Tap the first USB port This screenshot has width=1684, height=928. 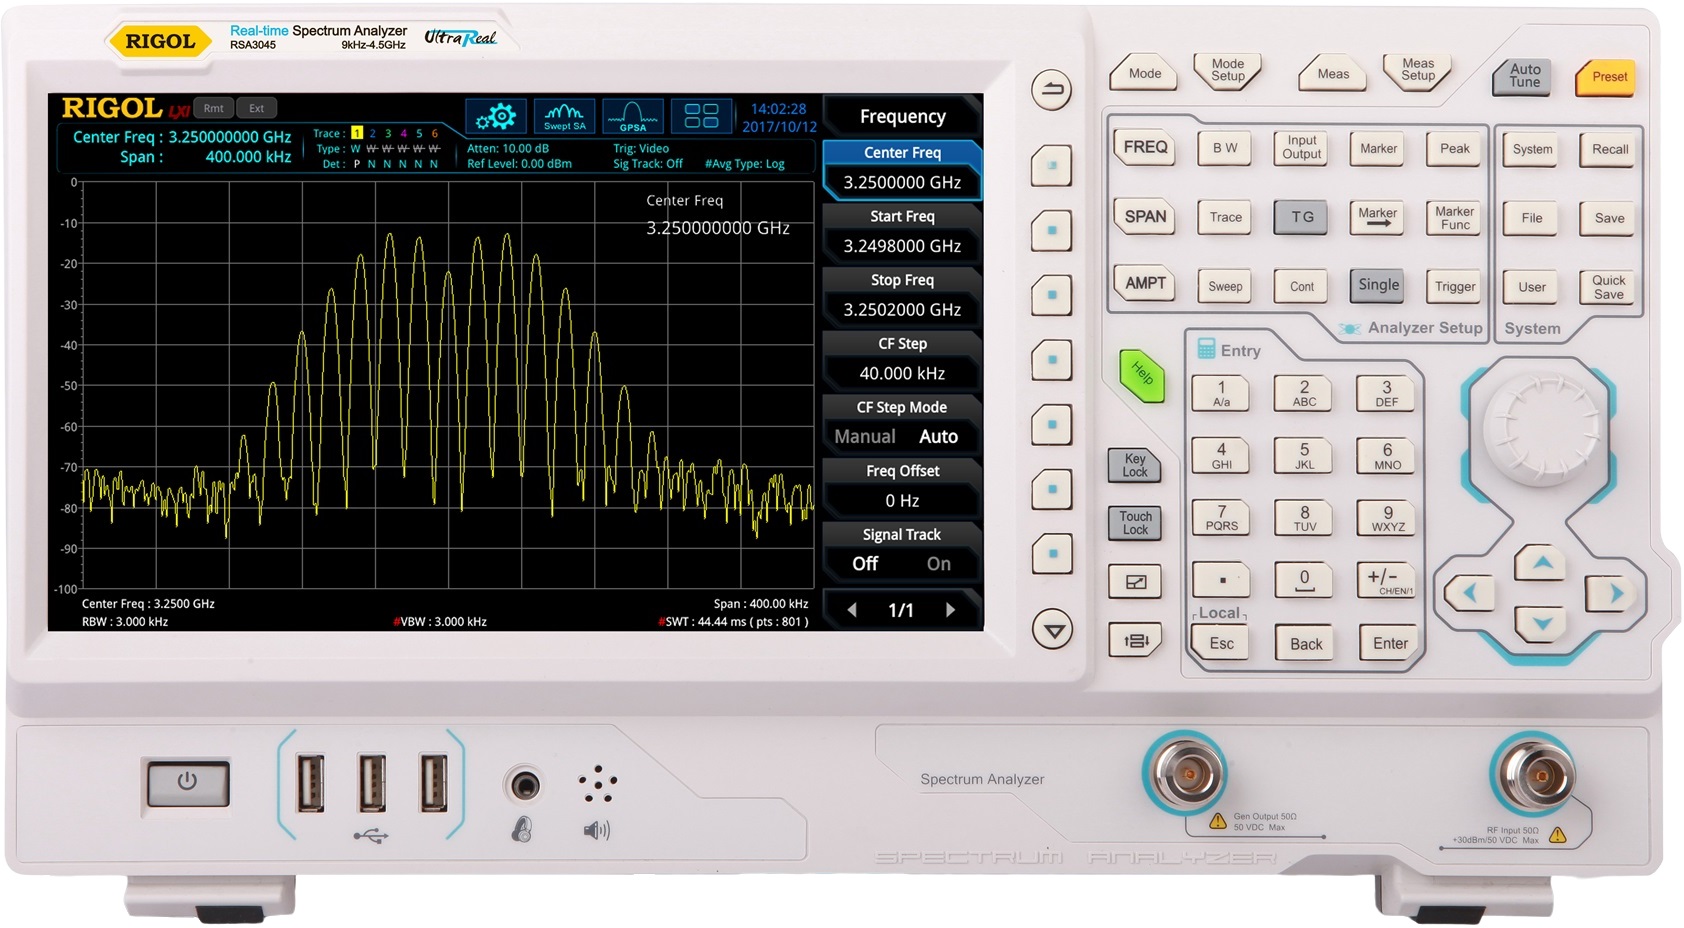[x=310, y=783]
